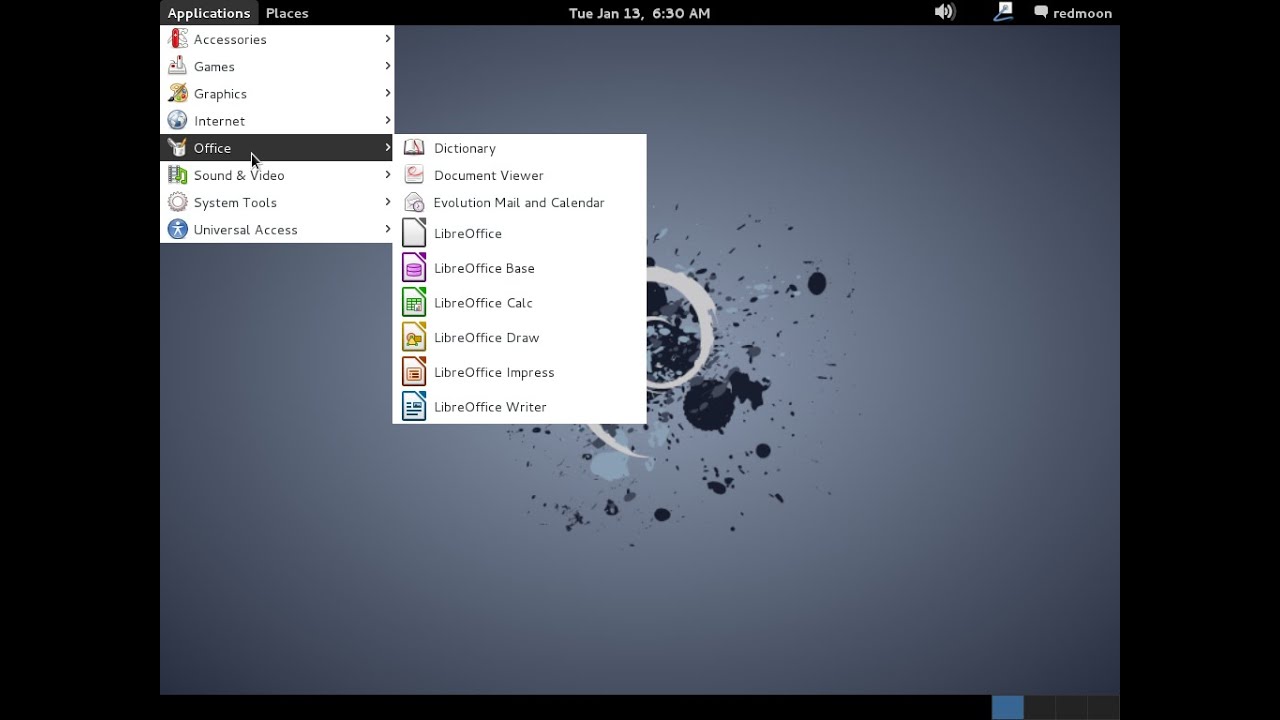Click the Games category icon
The image size is (1280, 720).
(178, 66)
